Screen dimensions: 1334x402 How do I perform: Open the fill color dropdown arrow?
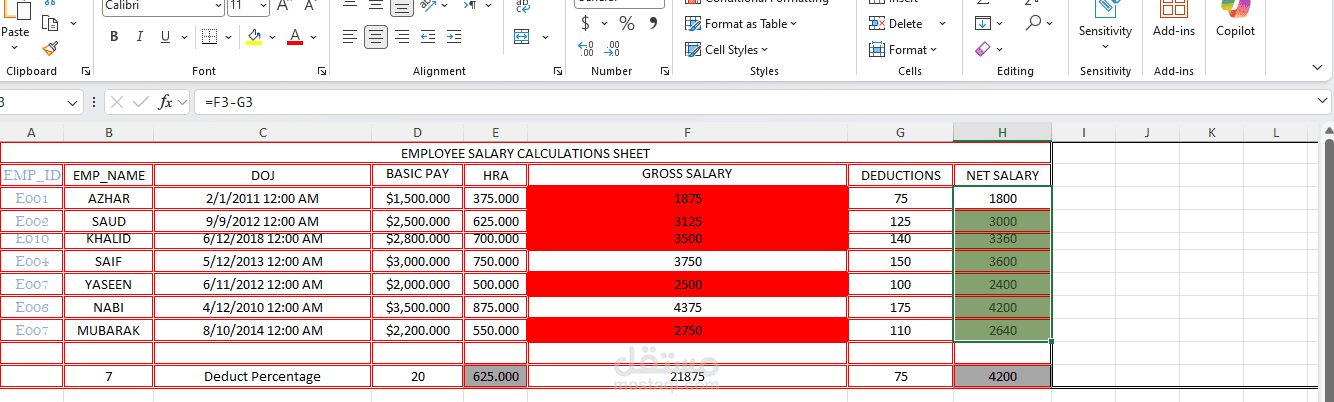click(x=272, y=37)
